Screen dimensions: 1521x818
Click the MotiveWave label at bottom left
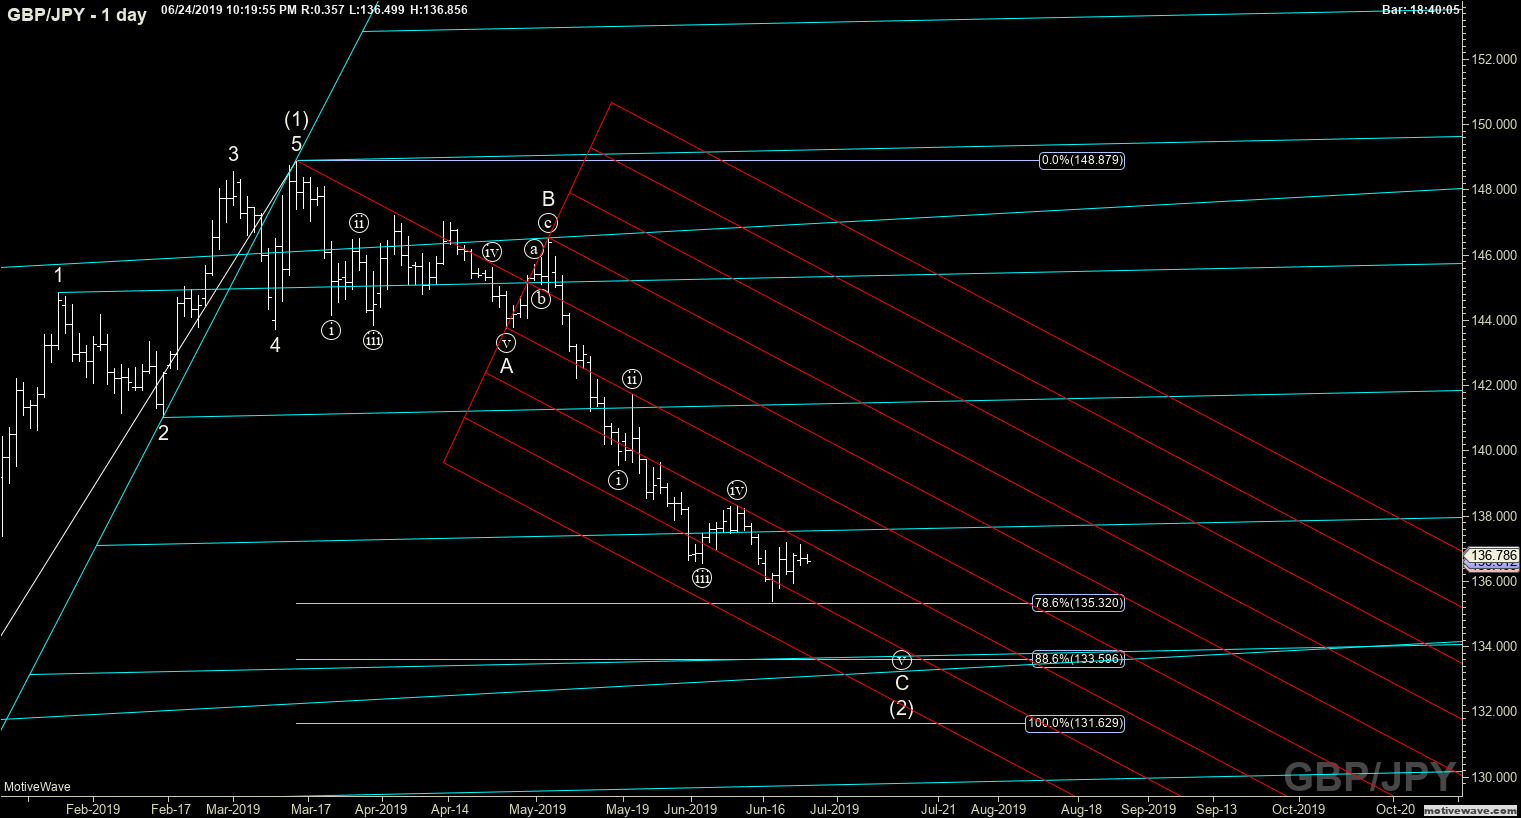pyautogui.click(x=37, y=787)
